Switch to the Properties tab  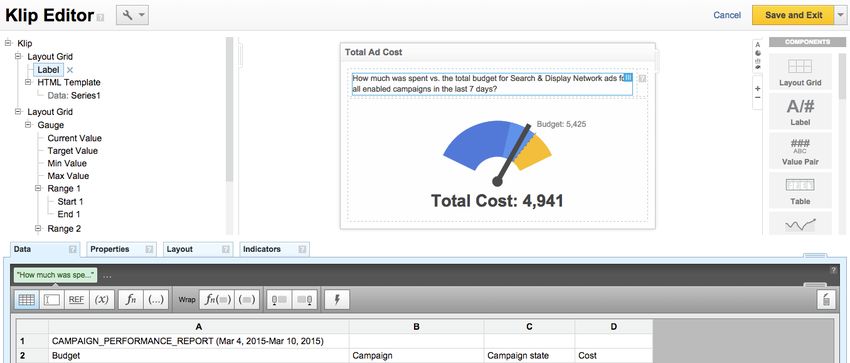click(121, 249)
